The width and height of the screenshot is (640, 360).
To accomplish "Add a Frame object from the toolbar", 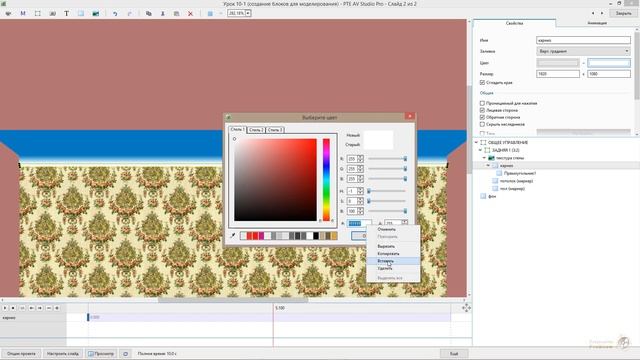I will coord(38,13).
